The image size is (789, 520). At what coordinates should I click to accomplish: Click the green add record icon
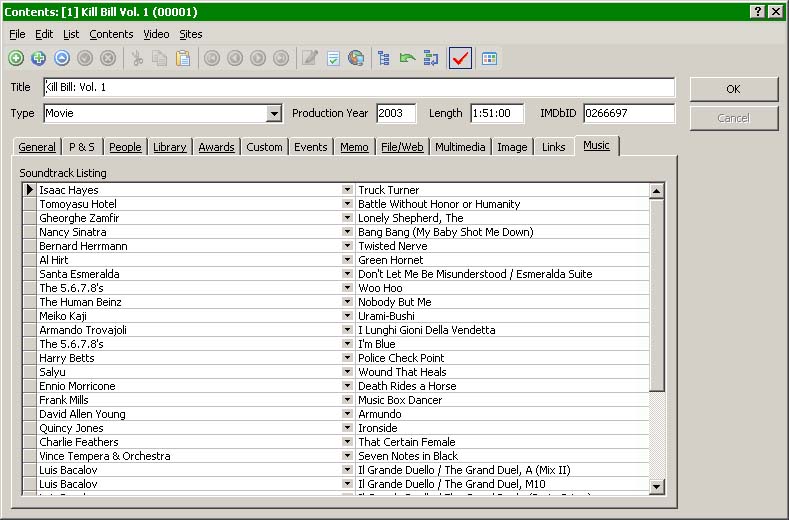[x=16, y=58]
